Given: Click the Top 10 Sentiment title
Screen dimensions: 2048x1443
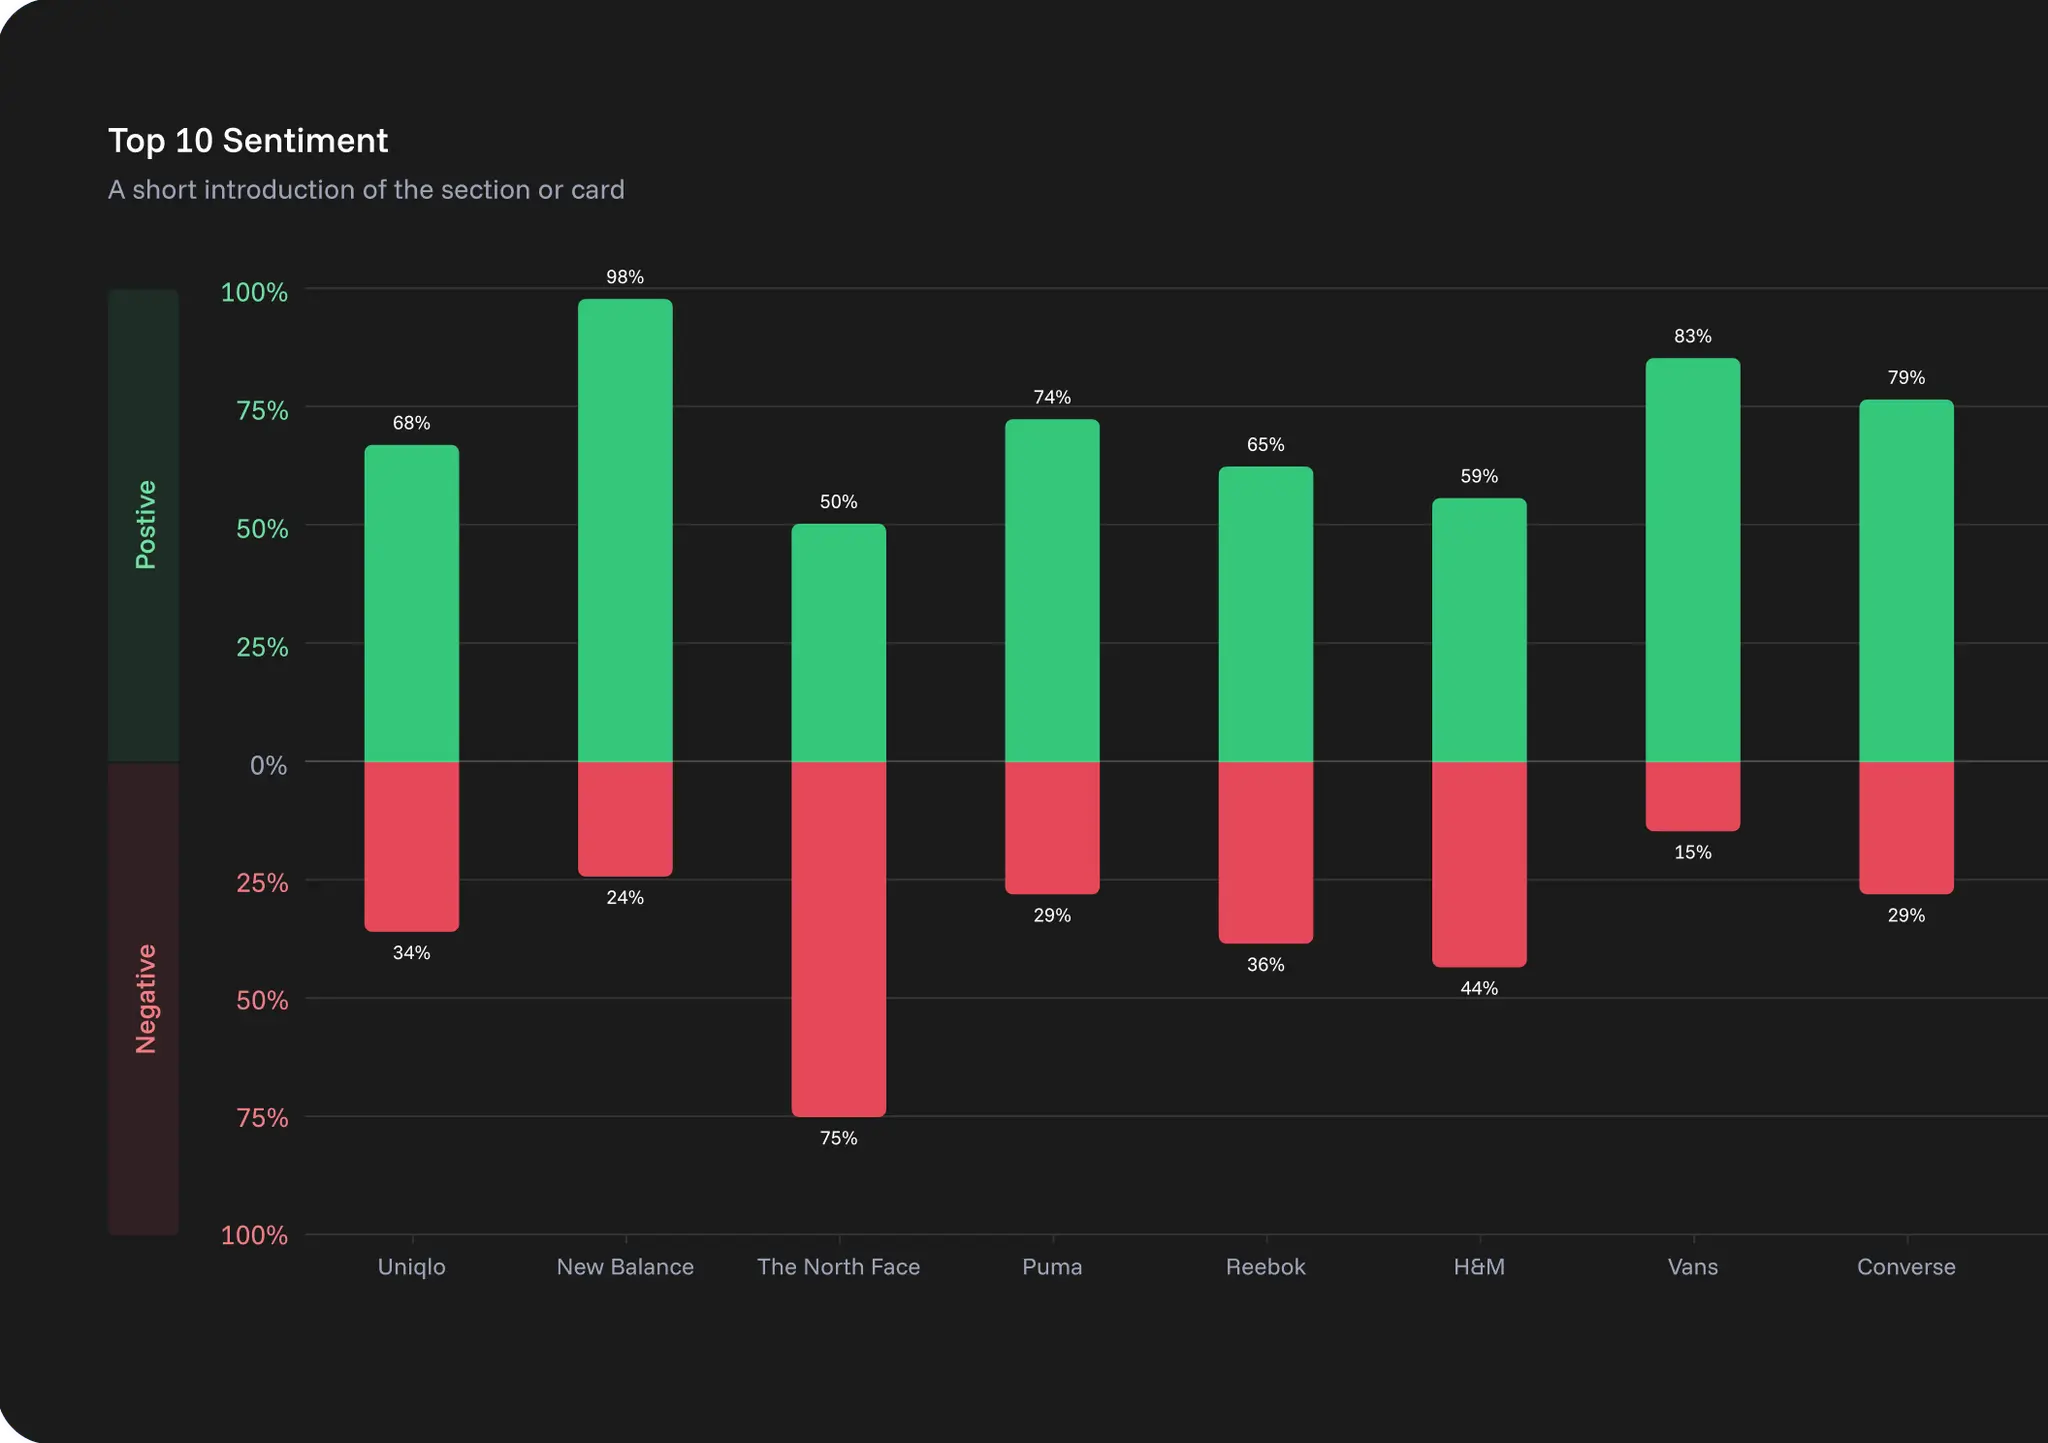Looking at the screenshot, I should coord(247,141).
